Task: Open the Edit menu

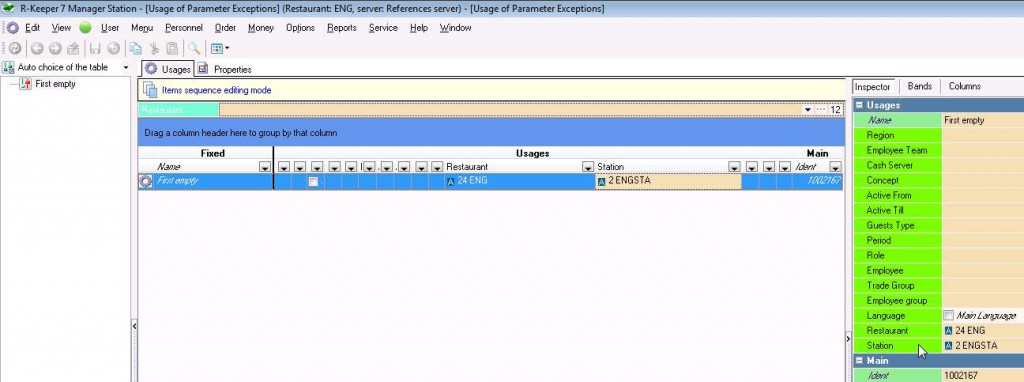Action: point(33,28)
